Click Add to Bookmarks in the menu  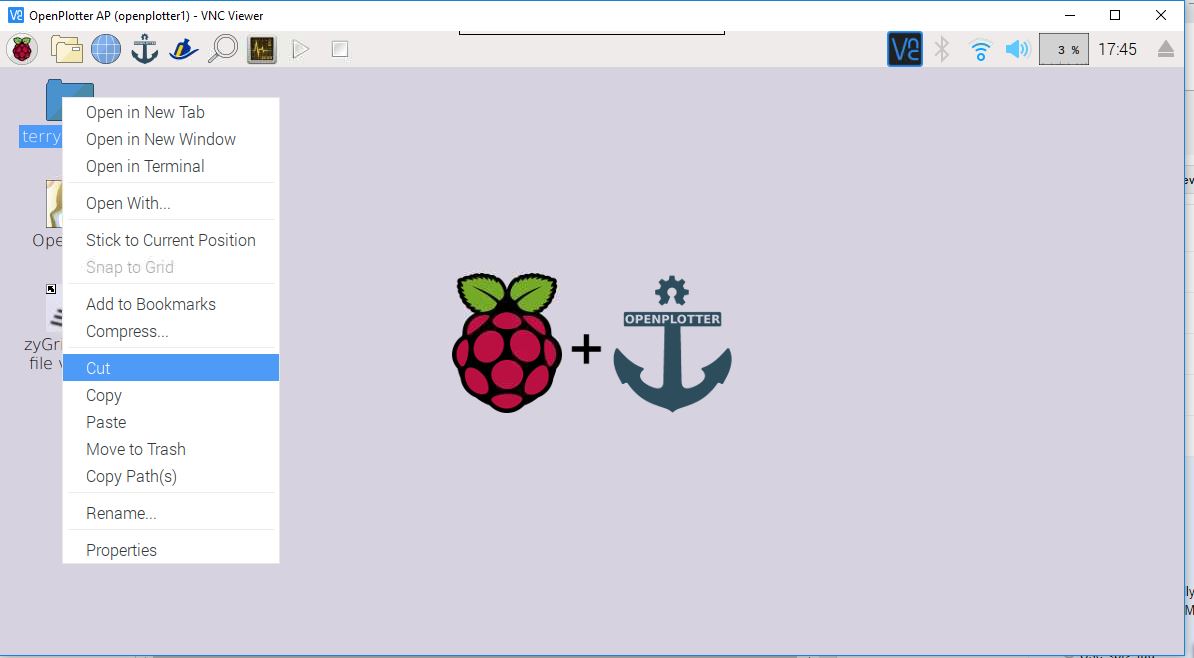[x=150, y=304]
